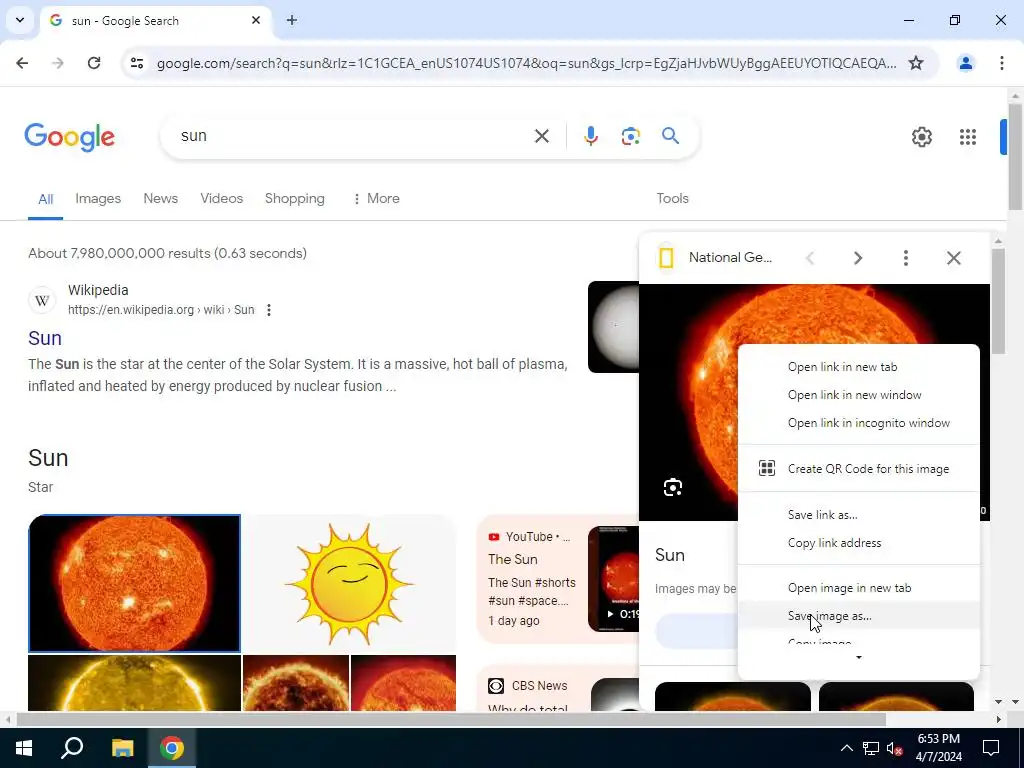The height and width of the screenshot is (768, 1024).
Task: Expand tab search dropdown arrow
Action: point(20,20)
